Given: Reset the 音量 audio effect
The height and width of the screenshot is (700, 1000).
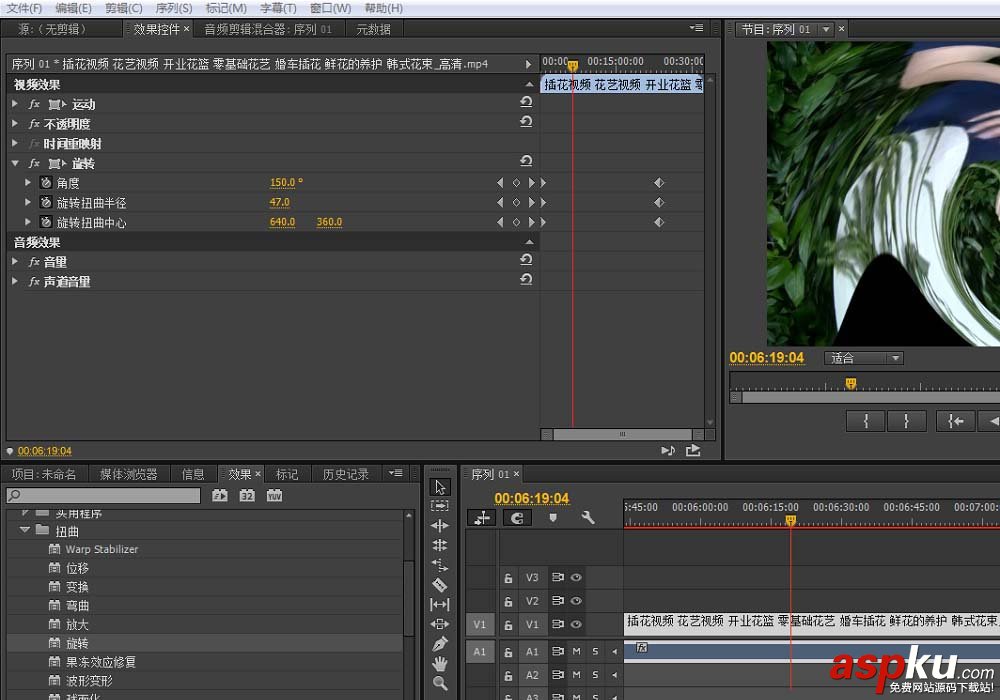Looking at the screenshot, I should [526, 259].
